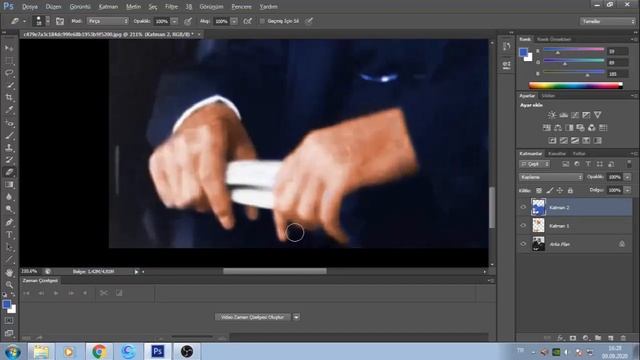The height and width of the screenshot is (360, 640).
Task: Open the Katman menu
Action: tap(108, 7)
